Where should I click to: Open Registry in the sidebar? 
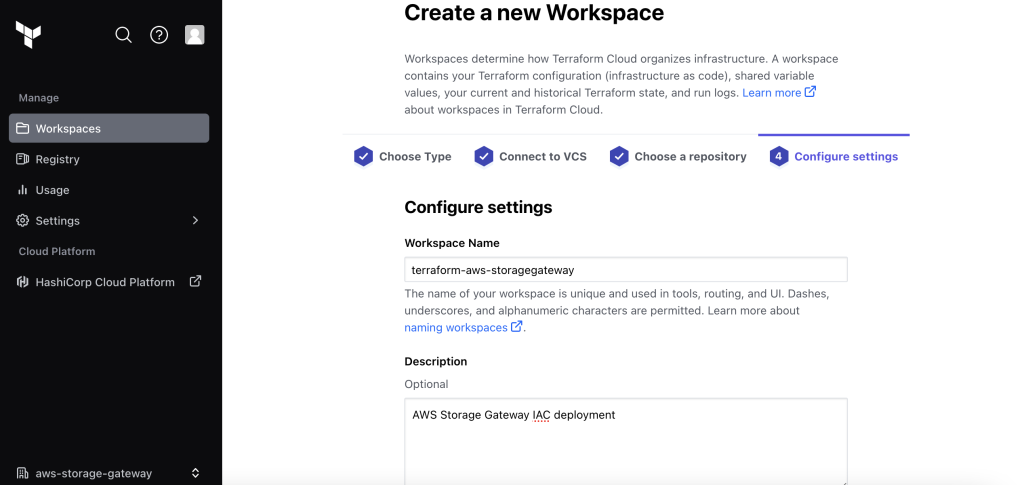[109, 159]
